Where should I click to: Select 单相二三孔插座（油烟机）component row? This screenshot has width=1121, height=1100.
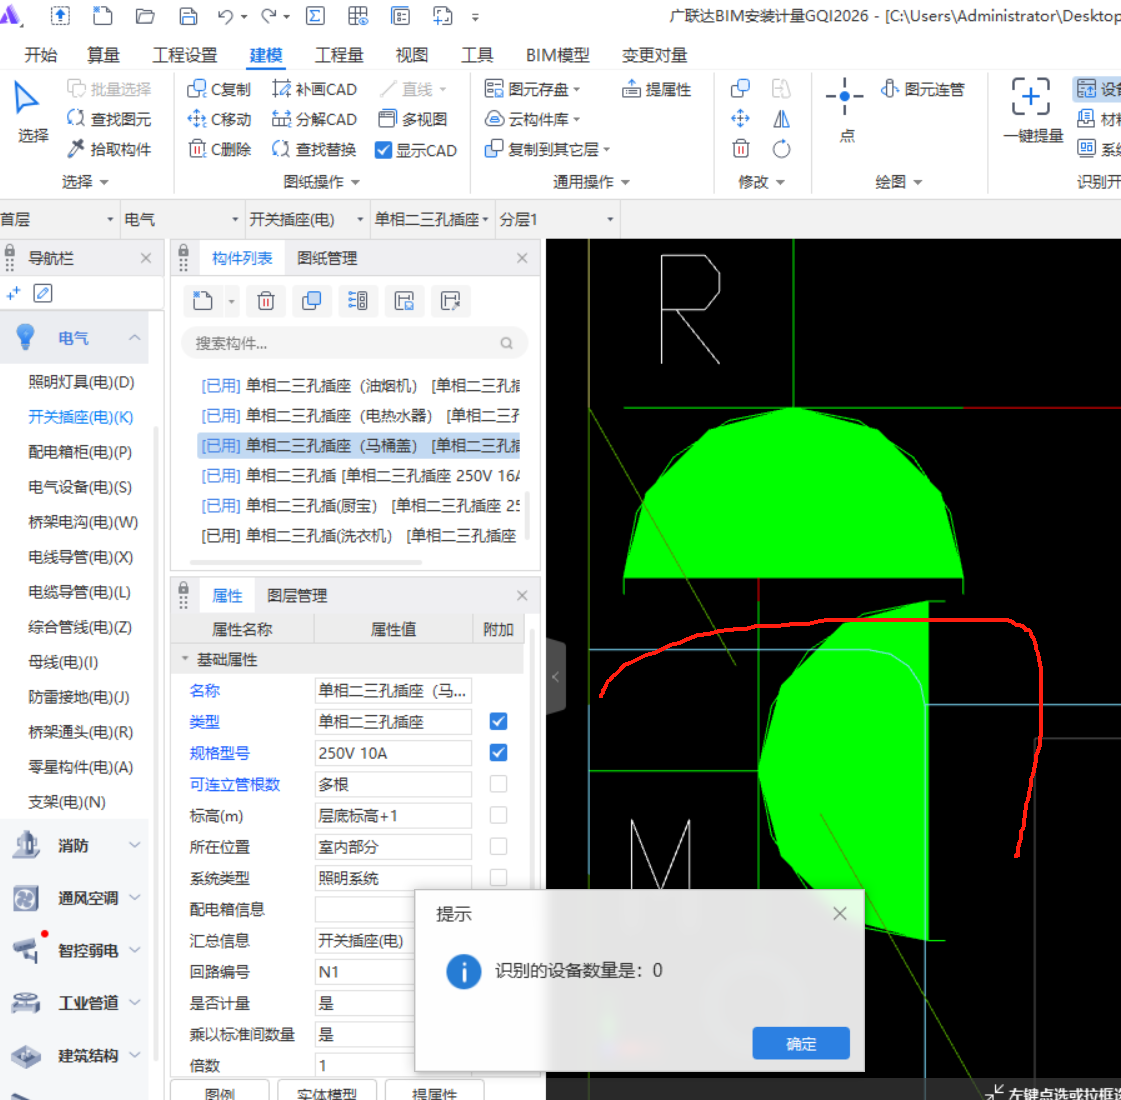coord(359,386)
